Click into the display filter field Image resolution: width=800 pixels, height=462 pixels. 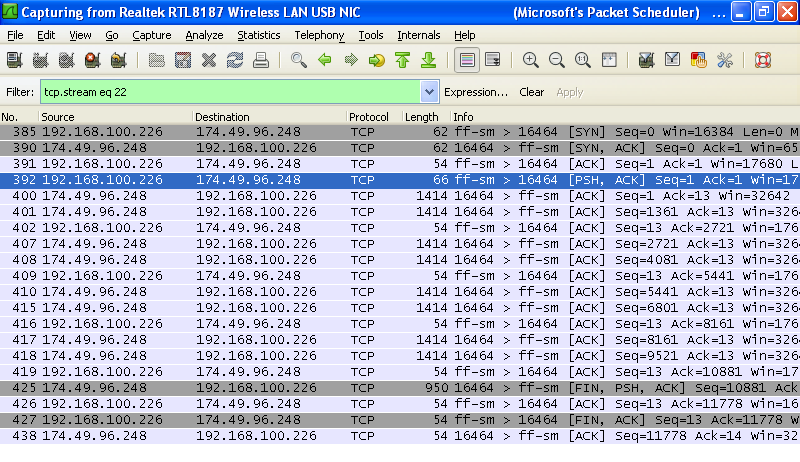click(x=230, y=92)
